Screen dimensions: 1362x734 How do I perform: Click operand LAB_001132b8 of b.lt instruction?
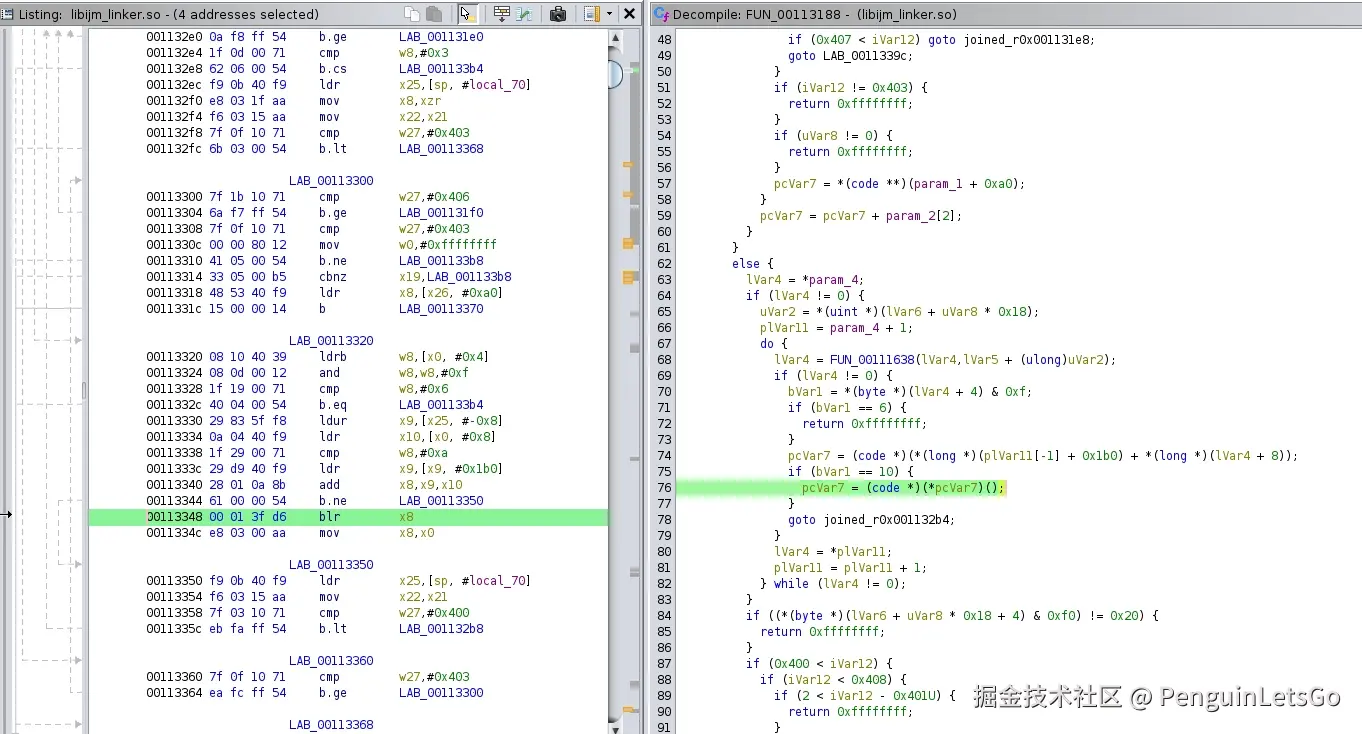pos(441,629)
